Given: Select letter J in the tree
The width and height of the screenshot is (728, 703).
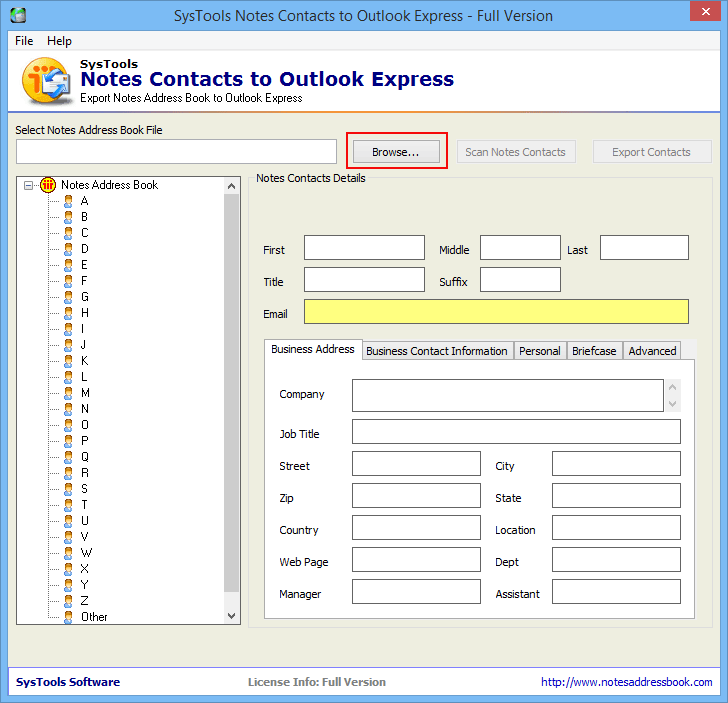Looking at the screenshot, I should [x=83, y=345].
